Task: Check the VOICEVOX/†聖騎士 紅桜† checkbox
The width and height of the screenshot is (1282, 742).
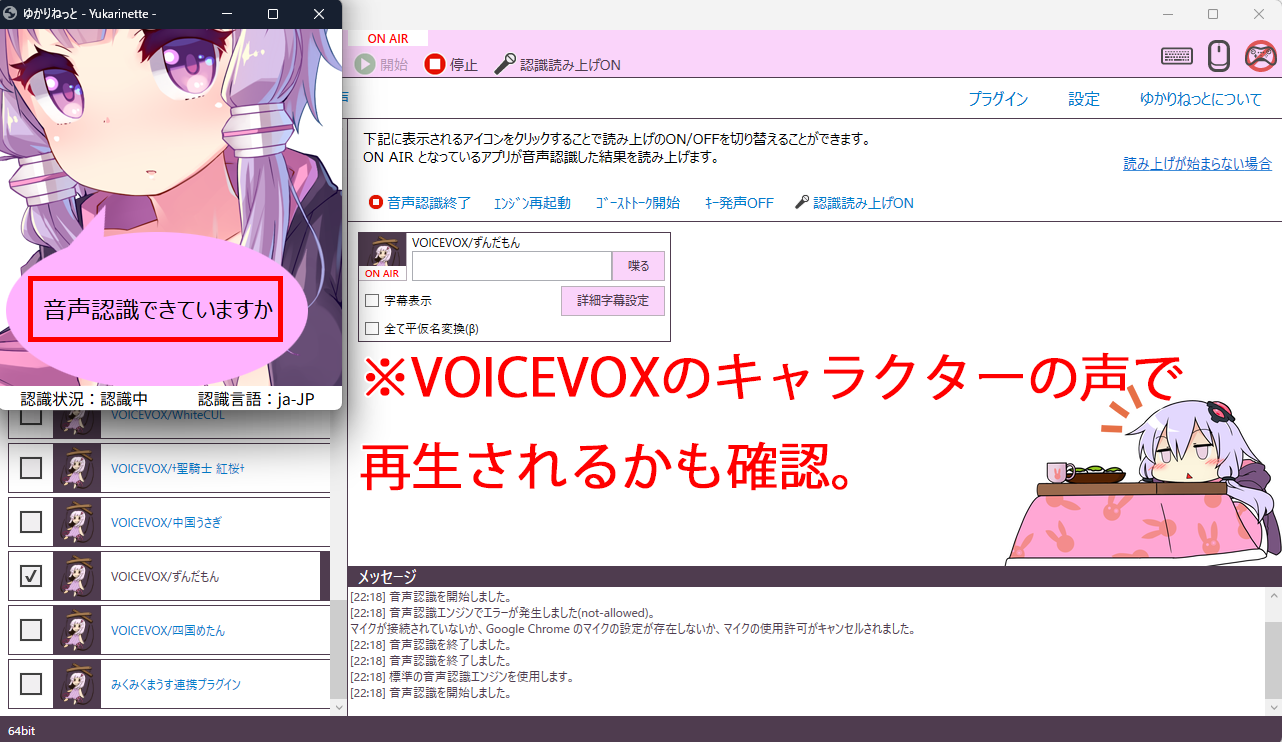Action: [x=31, y=467]
